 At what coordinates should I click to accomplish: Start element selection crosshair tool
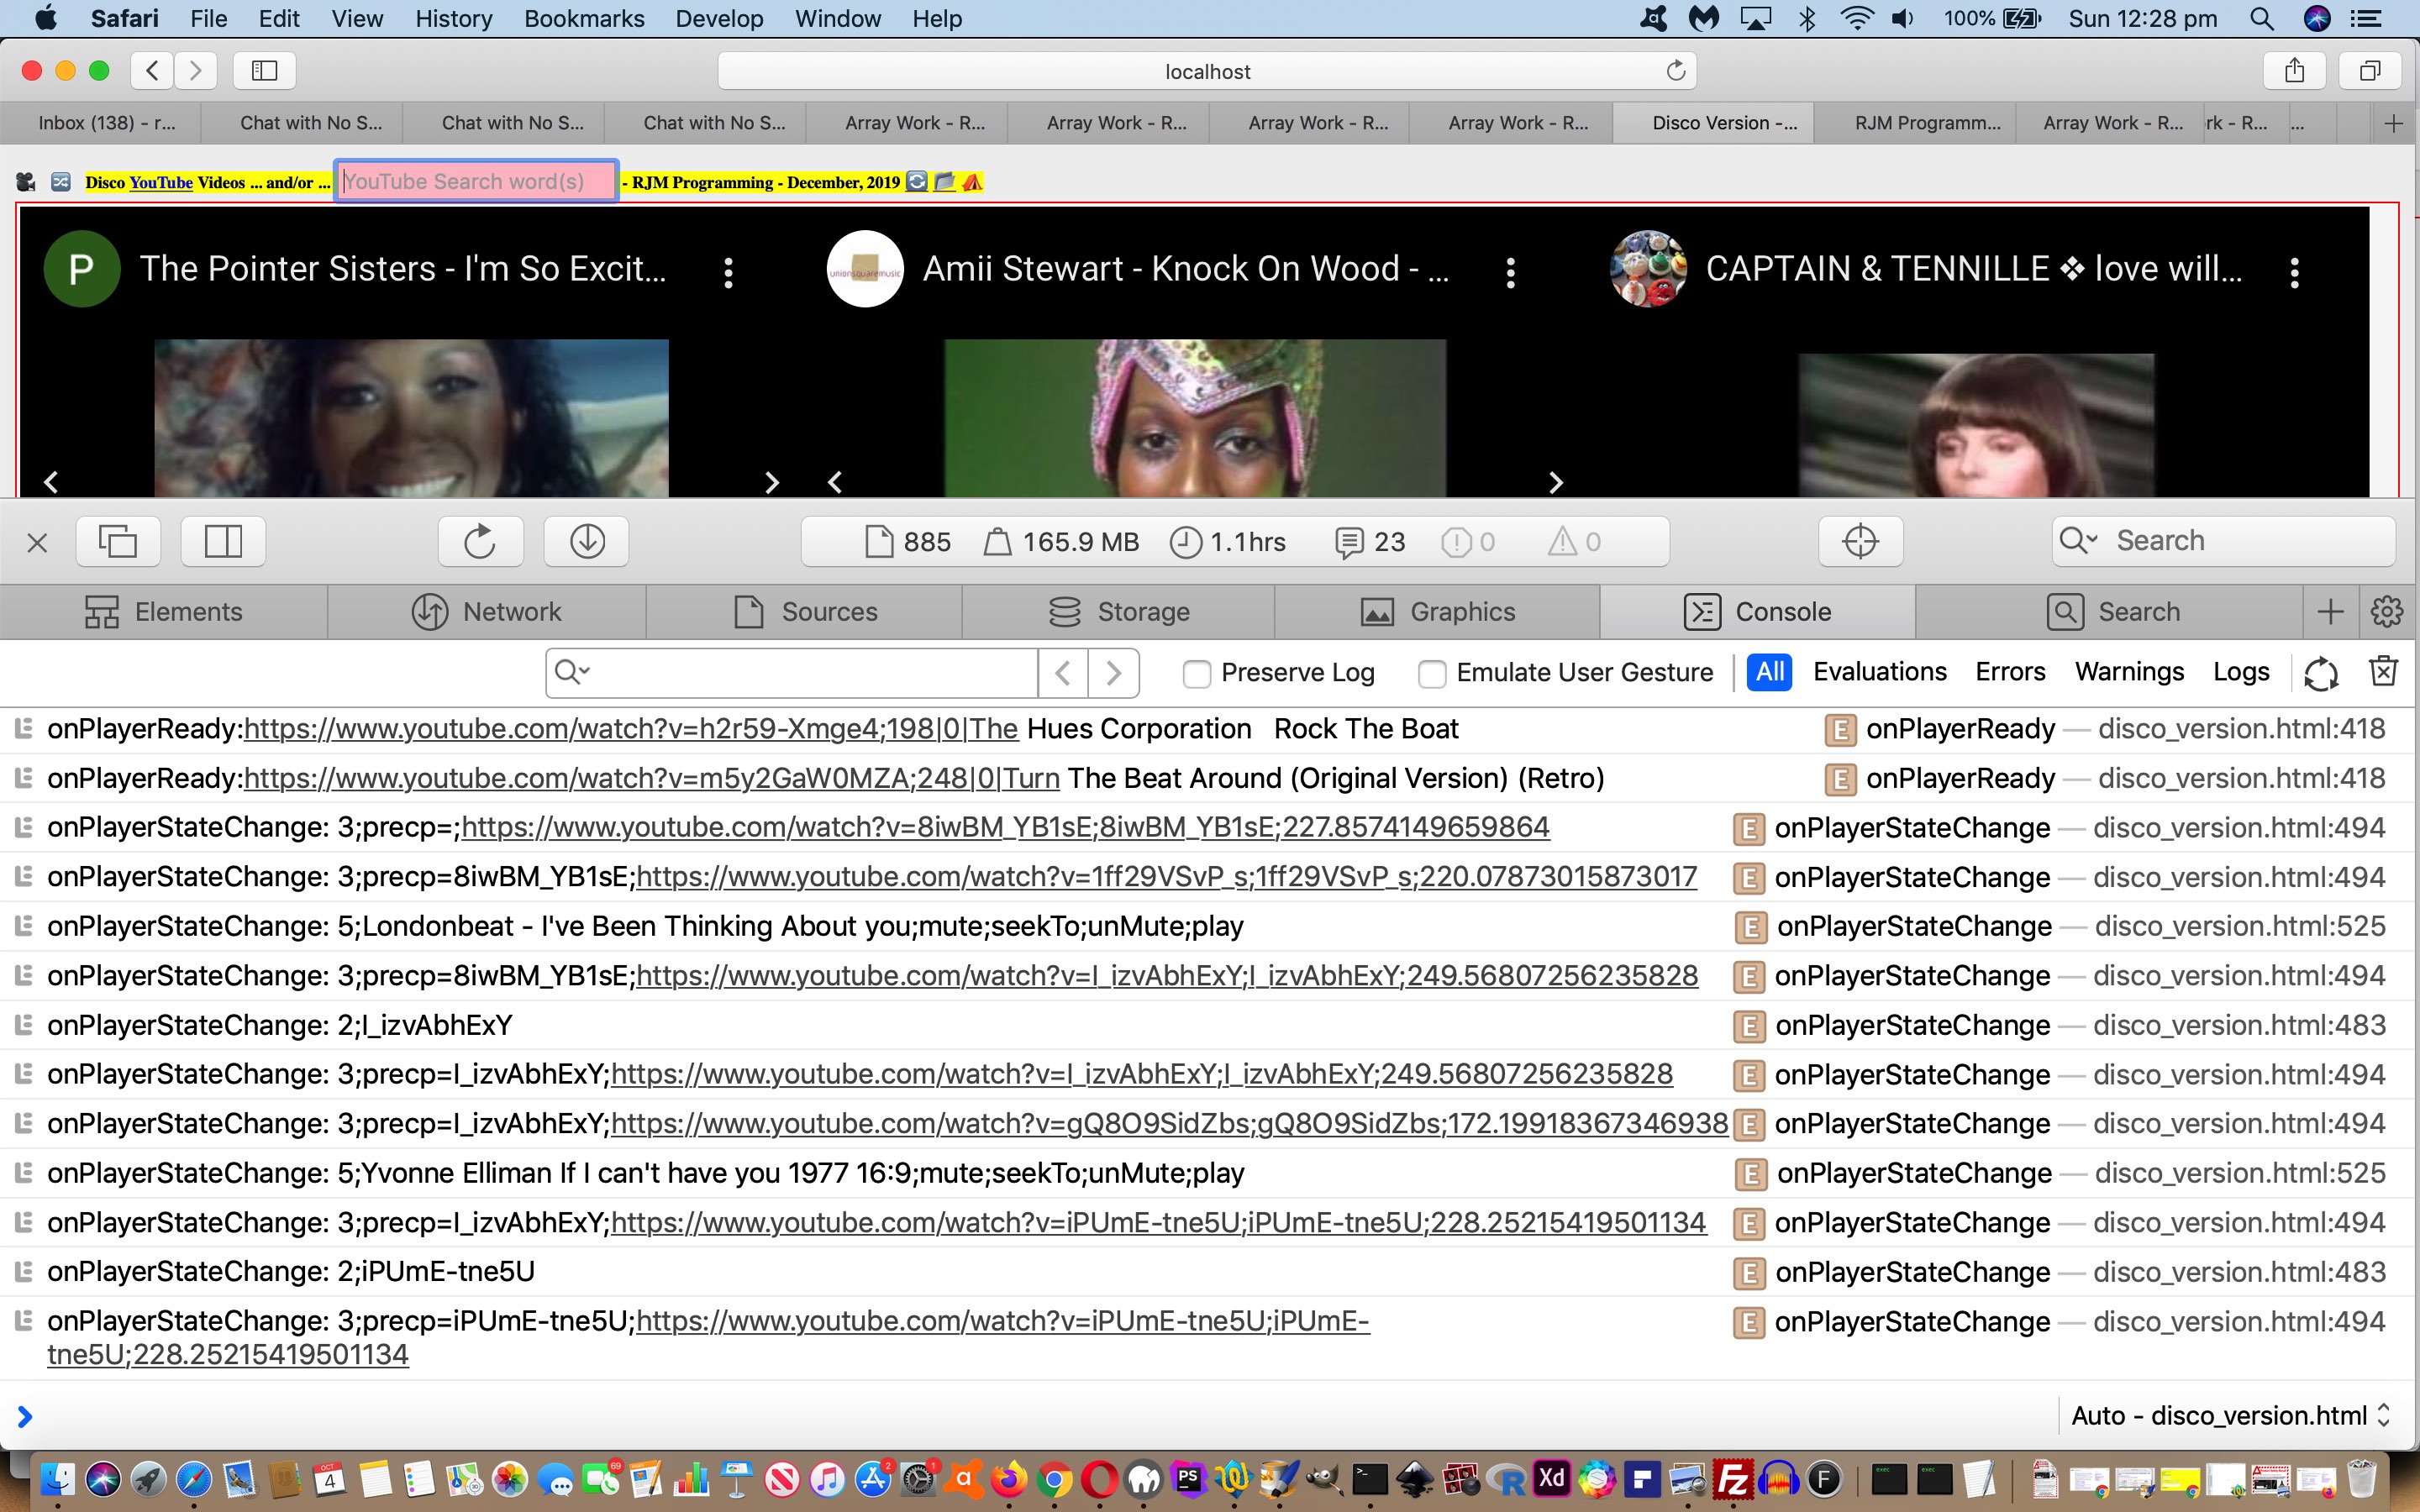[x=1860, y=542]
